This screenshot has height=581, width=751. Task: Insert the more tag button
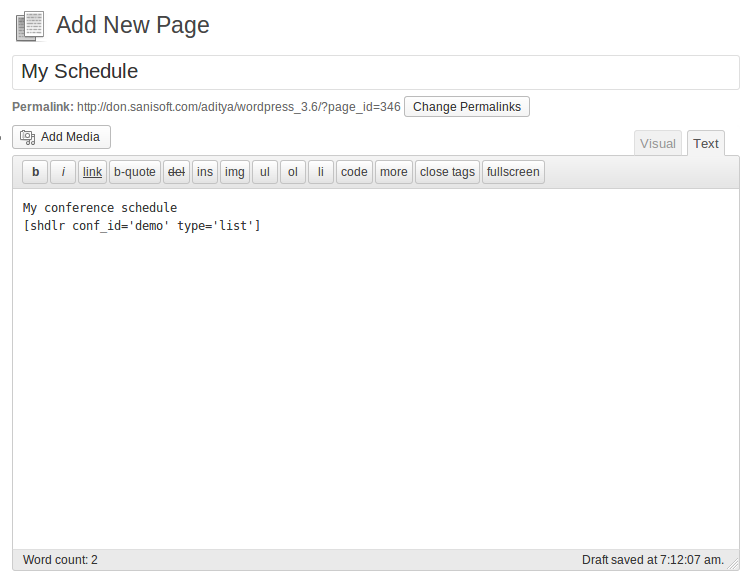[394, 172]
